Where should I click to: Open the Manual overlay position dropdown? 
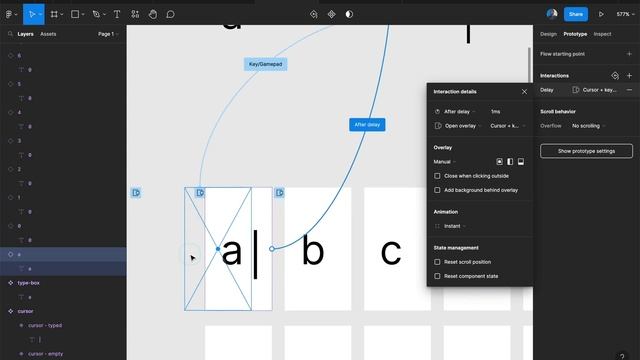[444, 162]
